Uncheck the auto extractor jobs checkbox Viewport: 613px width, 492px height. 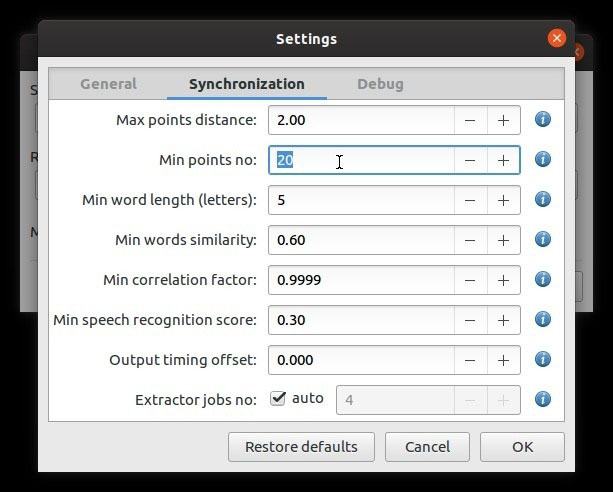(x=278, y=399)
